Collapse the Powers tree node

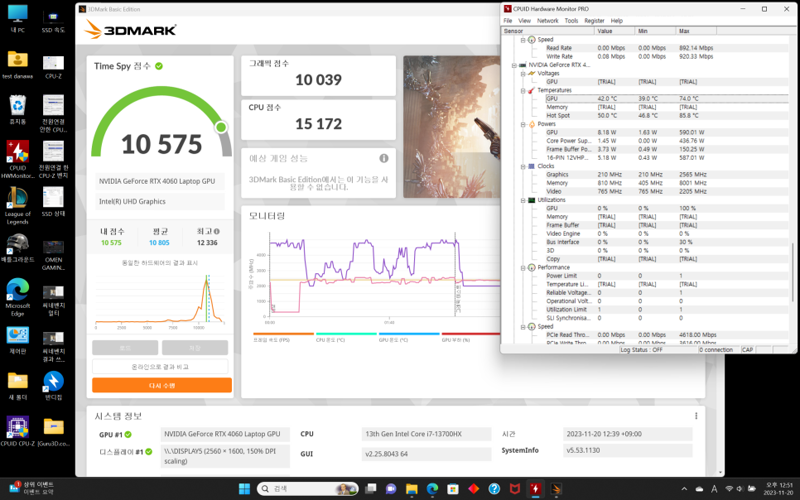(x=522, y=124)
